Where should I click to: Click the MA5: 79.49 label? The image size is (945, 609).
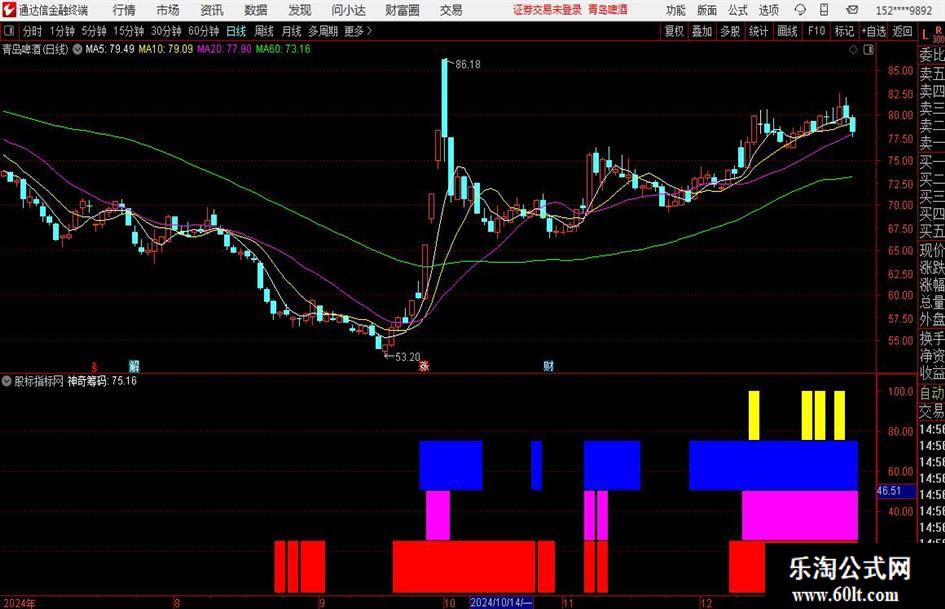(110, 49)
